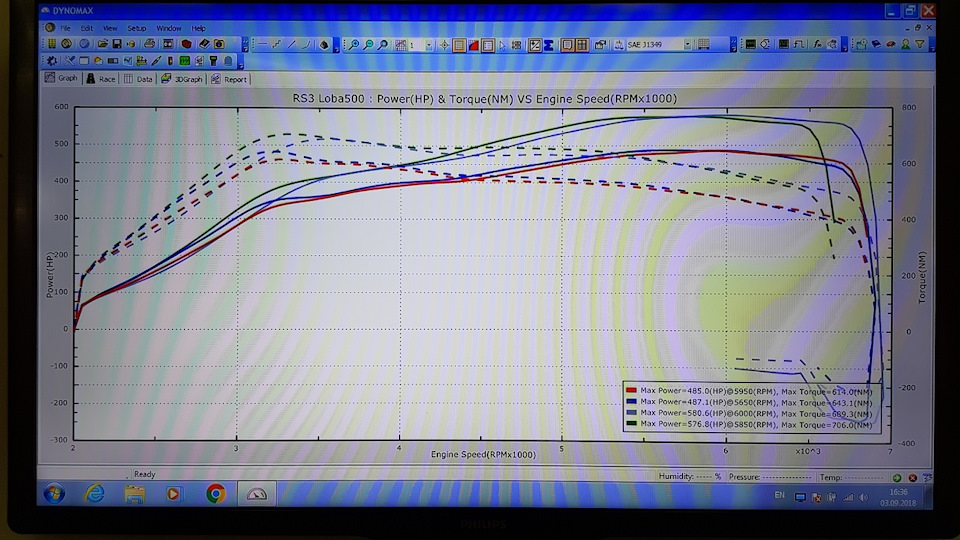Toggle the orange legend box button

pos(568,45)
